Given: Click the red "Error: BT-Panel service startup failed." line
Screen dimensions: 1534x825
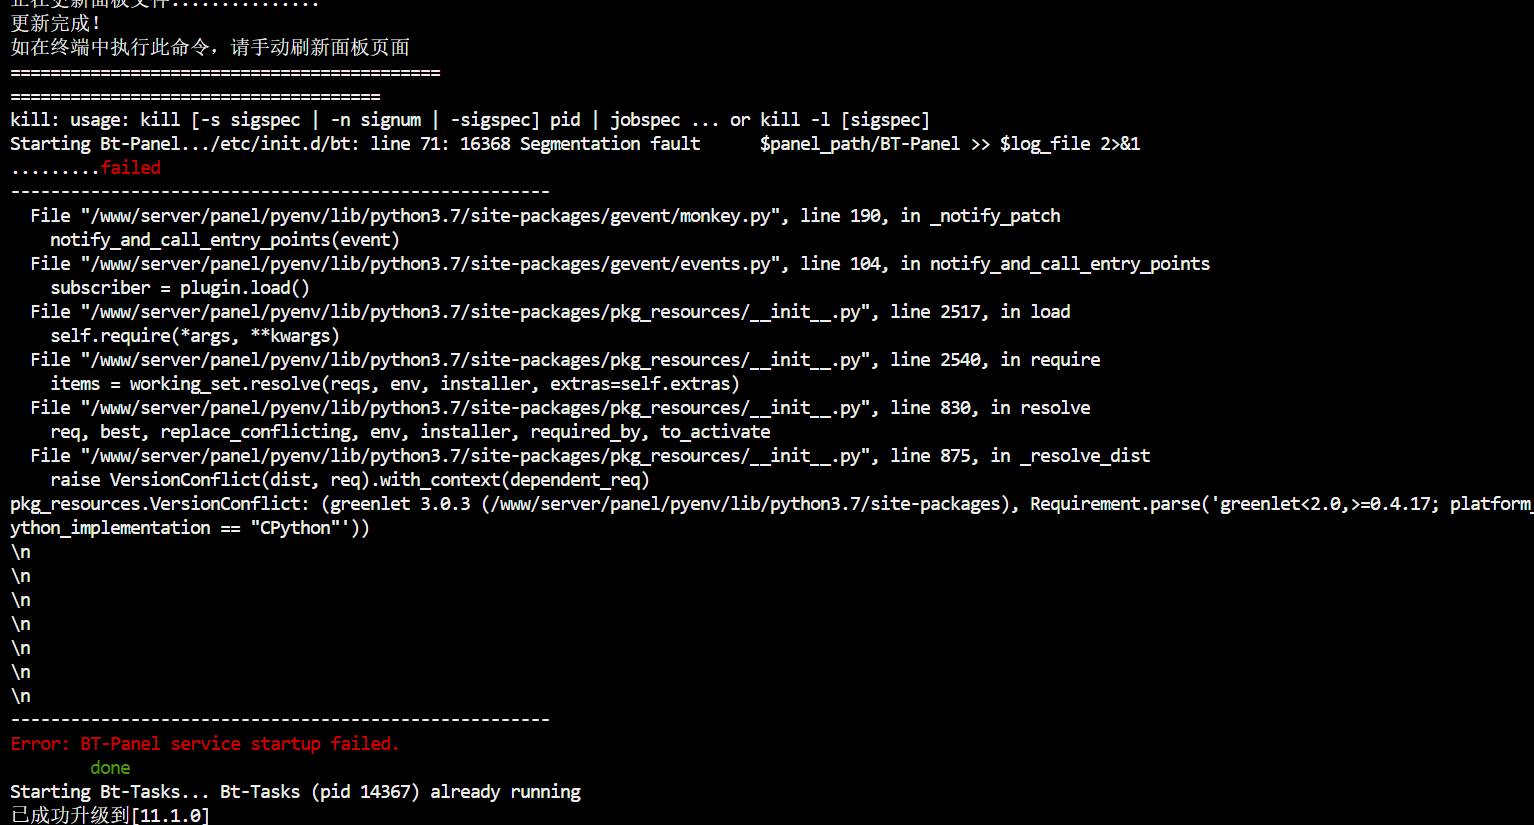Looking at the screenshot, I should click(205, 744).
